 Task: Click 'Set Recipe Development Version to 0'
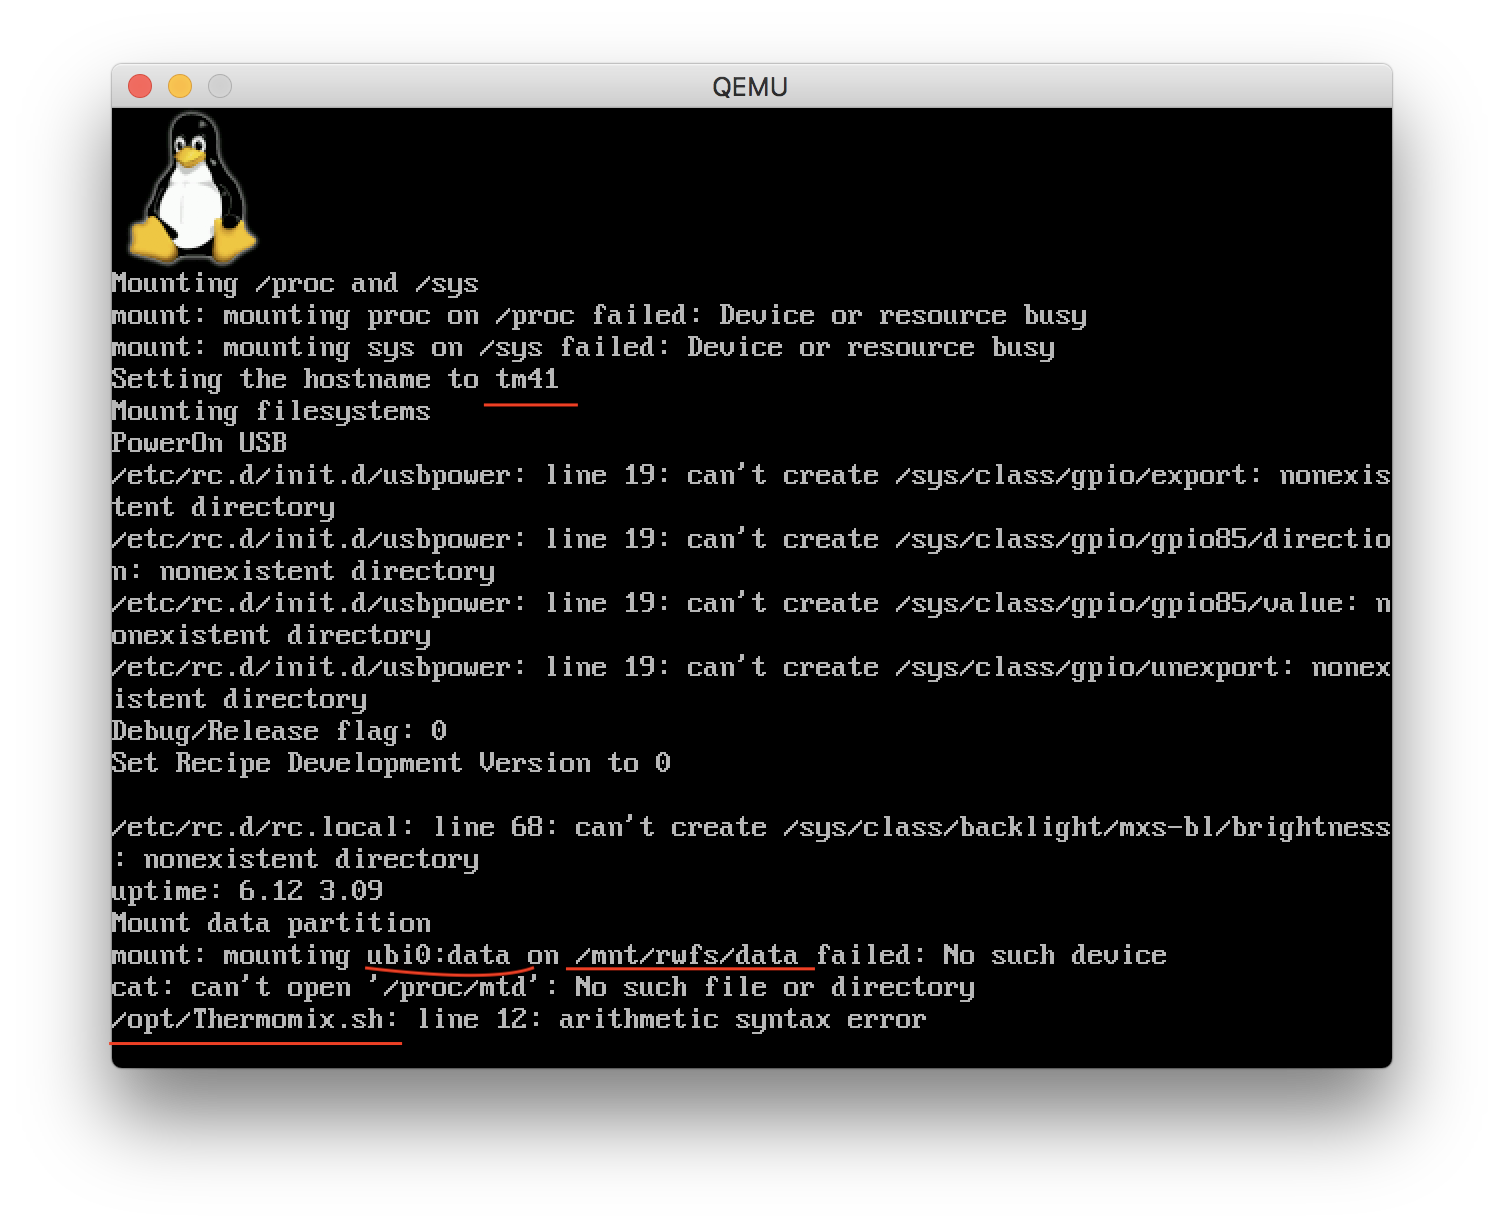pyautogui.click(x=391, y=763)
